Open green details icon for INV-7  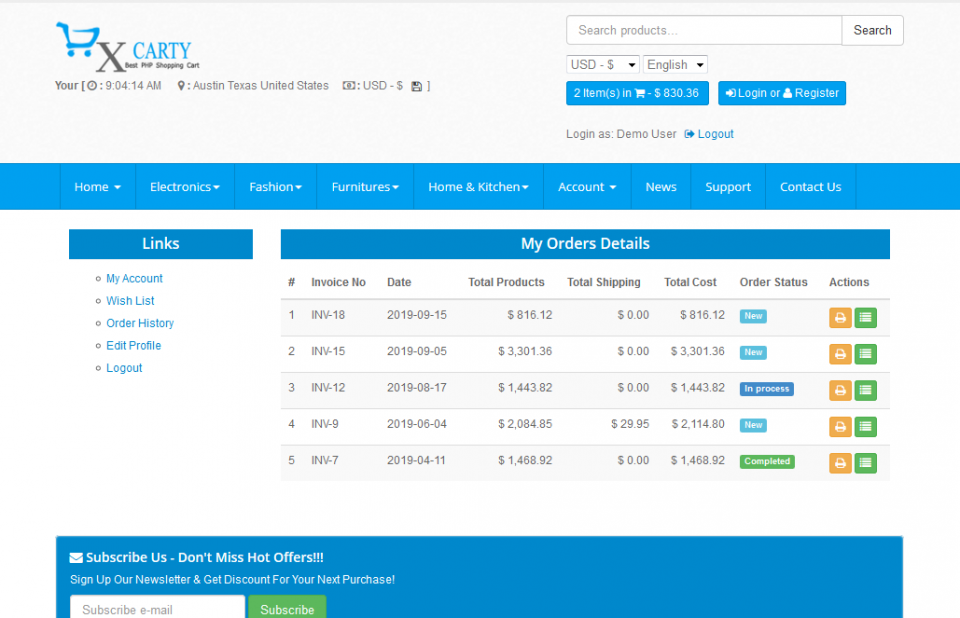point(865,463)
